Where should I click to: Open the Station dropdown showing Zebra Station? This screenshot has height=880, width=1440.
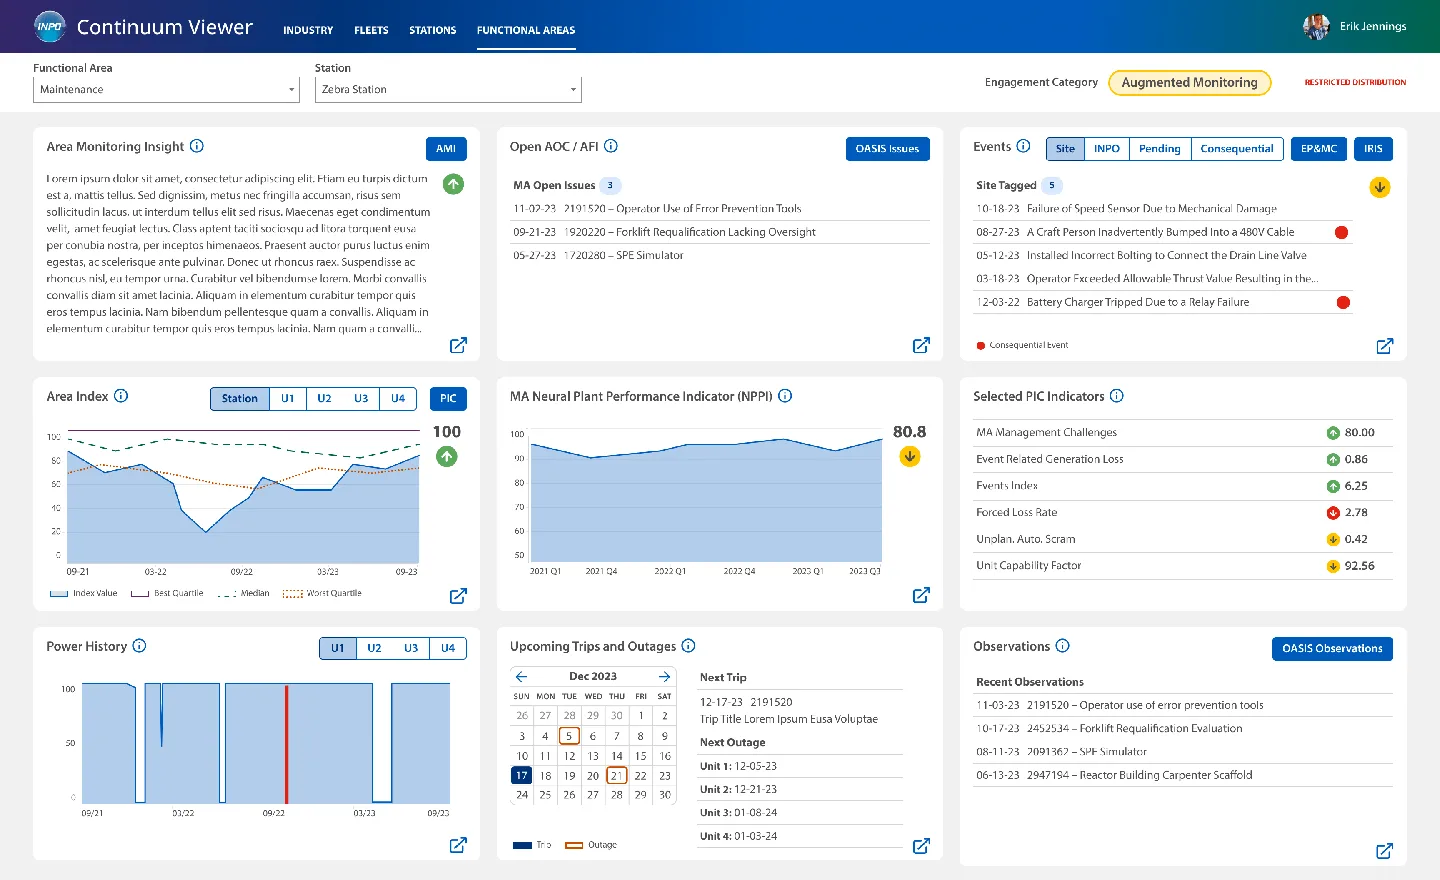447,89
